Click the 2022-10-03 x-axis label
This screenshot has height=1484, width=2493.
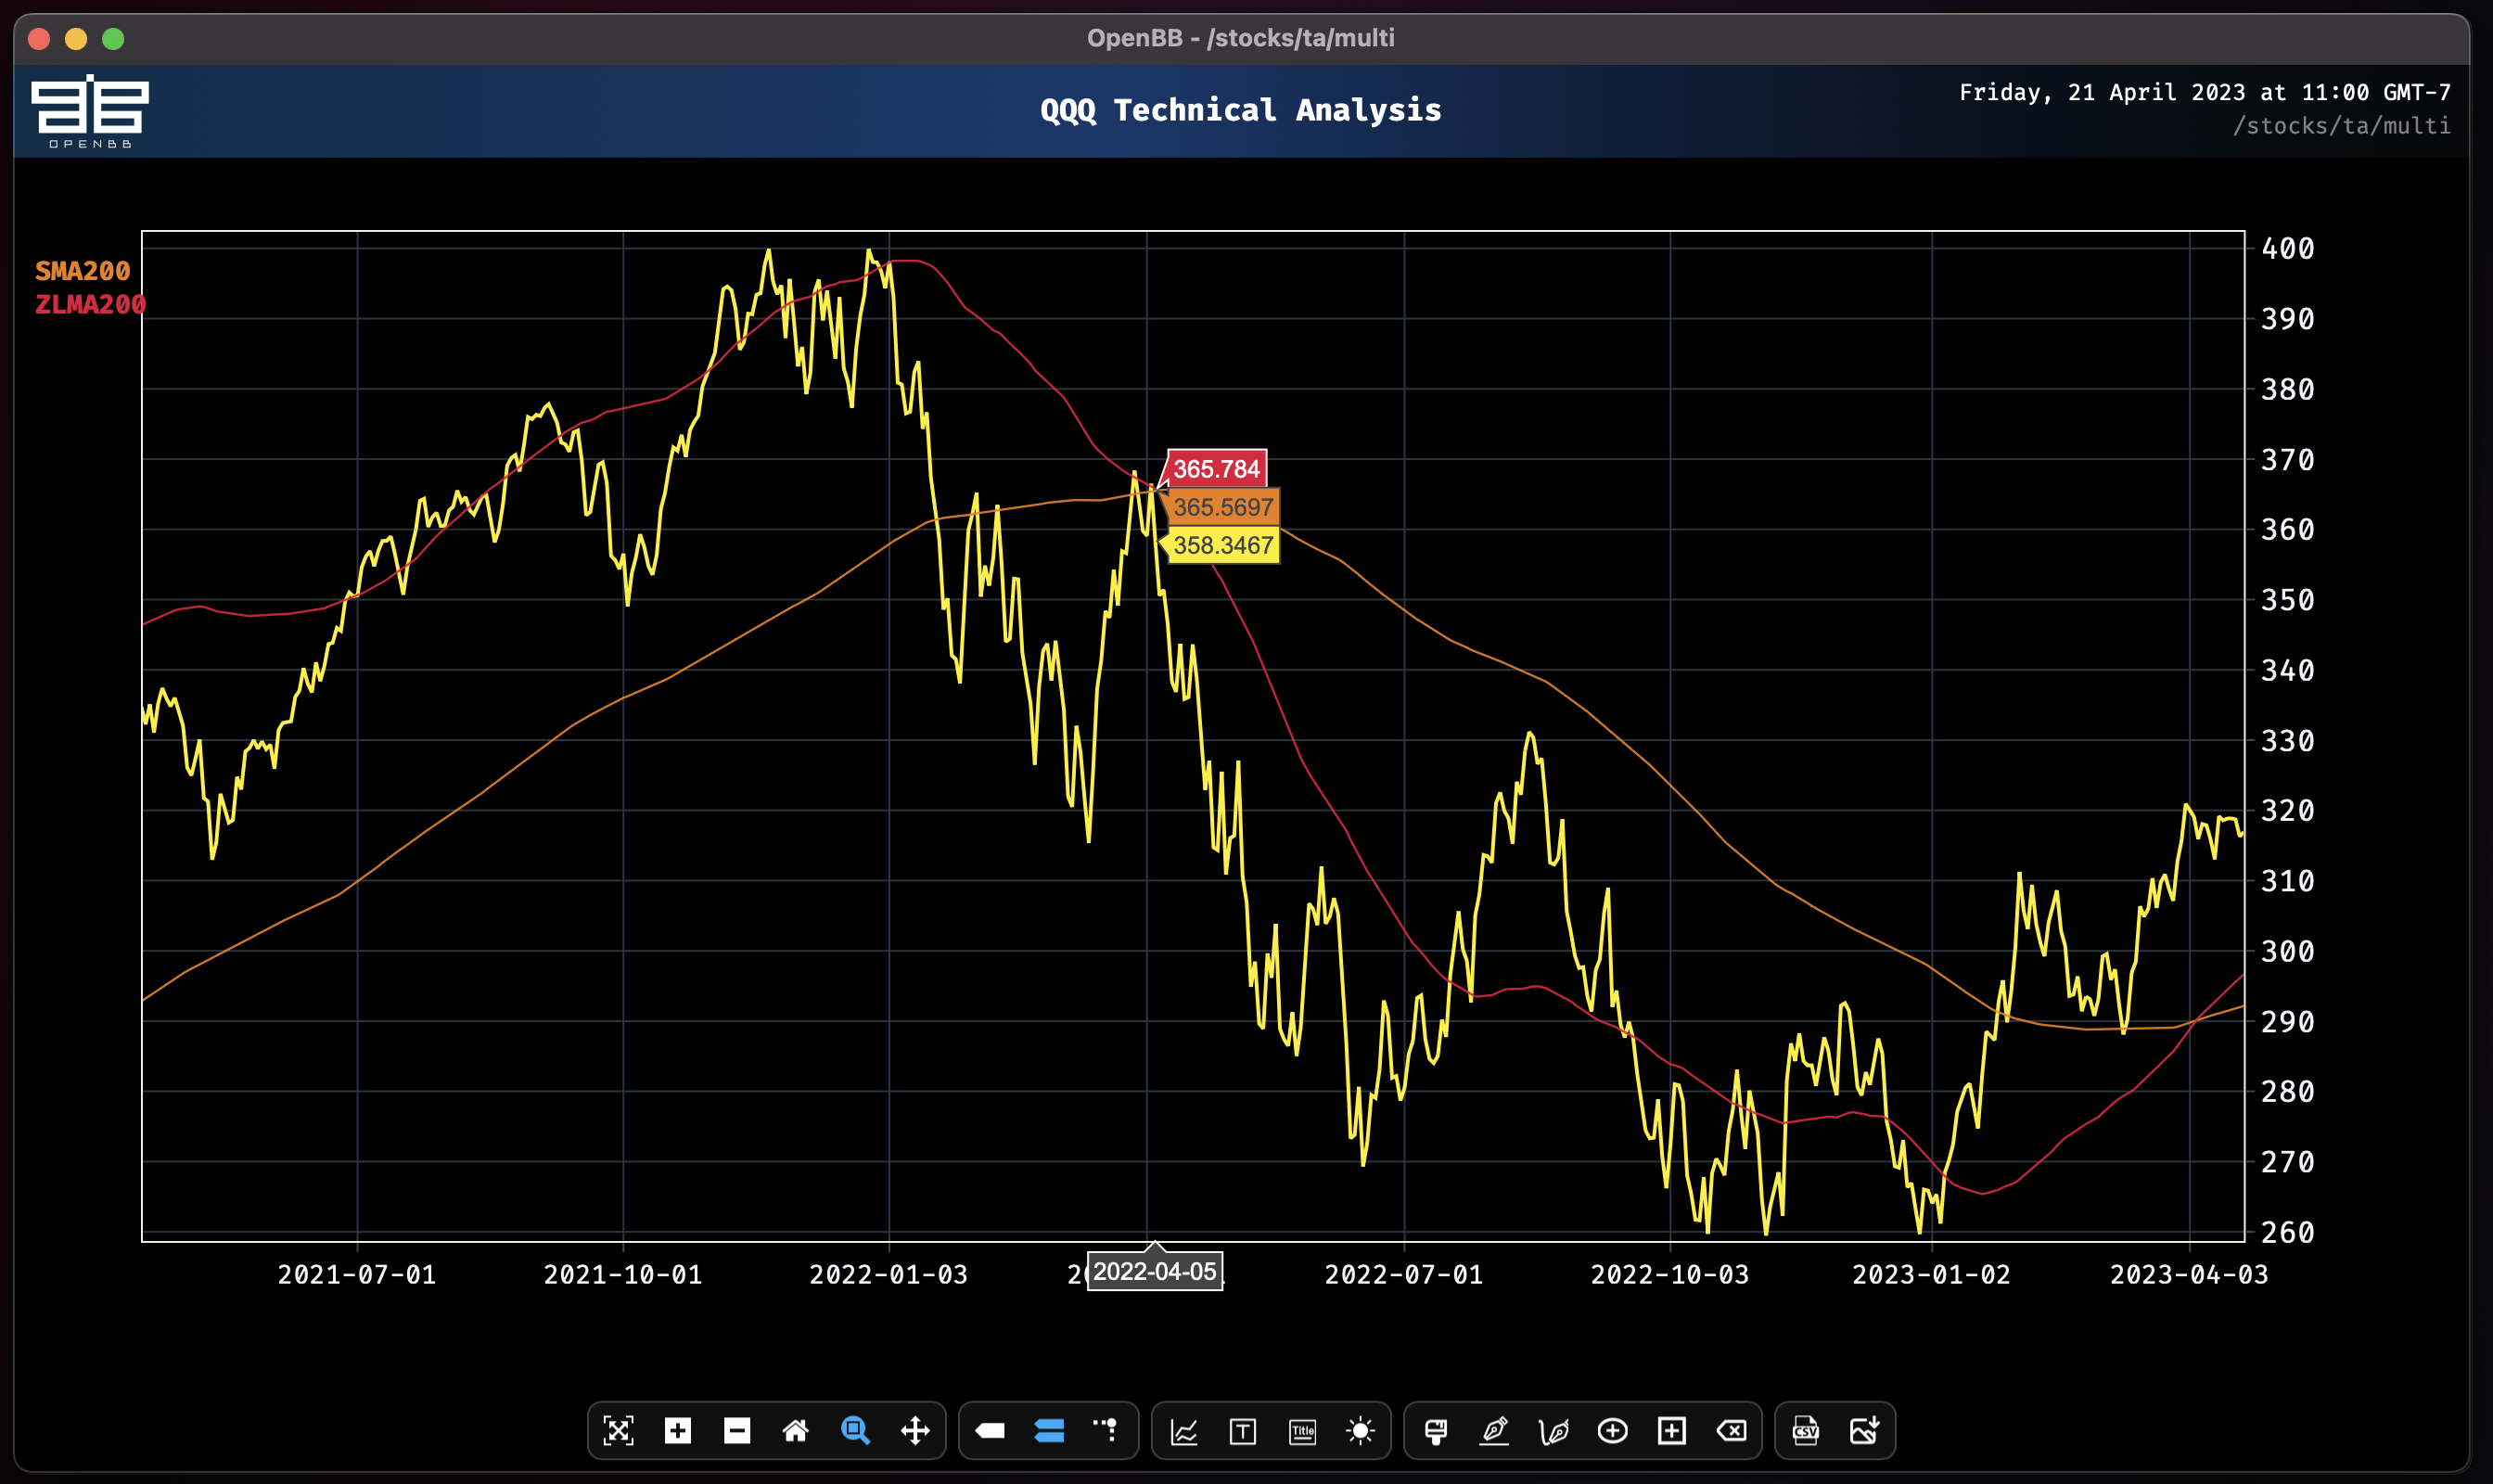(x=1670, y=1275)
